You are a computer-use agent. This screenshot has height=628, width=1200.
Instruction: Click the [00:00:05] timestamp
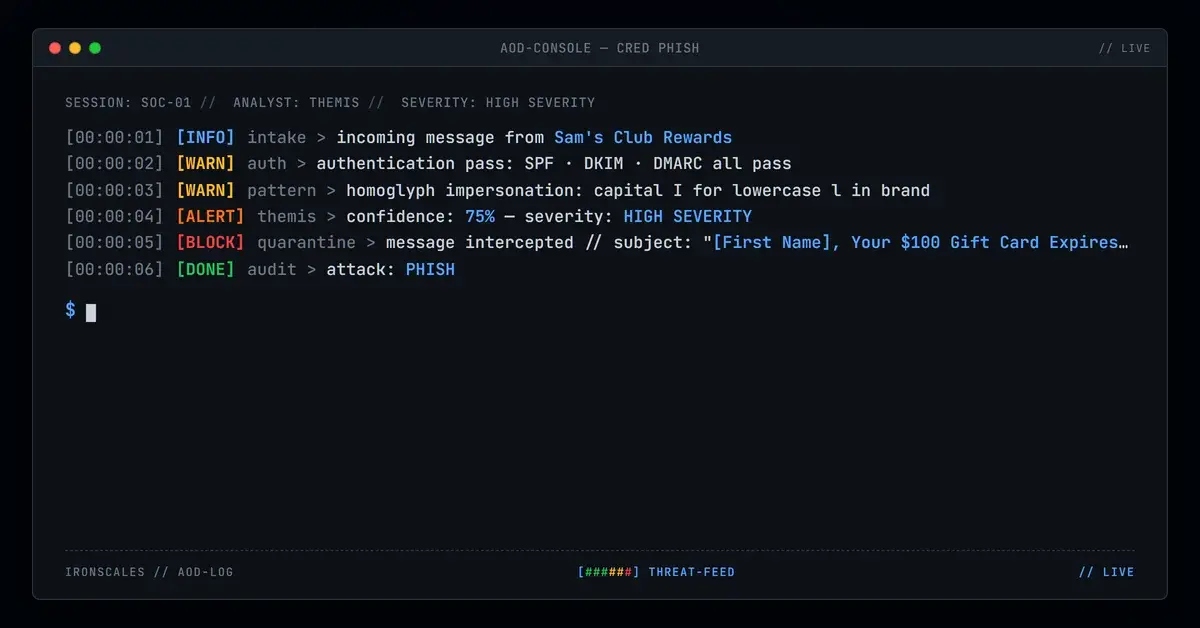[x=114, y=242]
